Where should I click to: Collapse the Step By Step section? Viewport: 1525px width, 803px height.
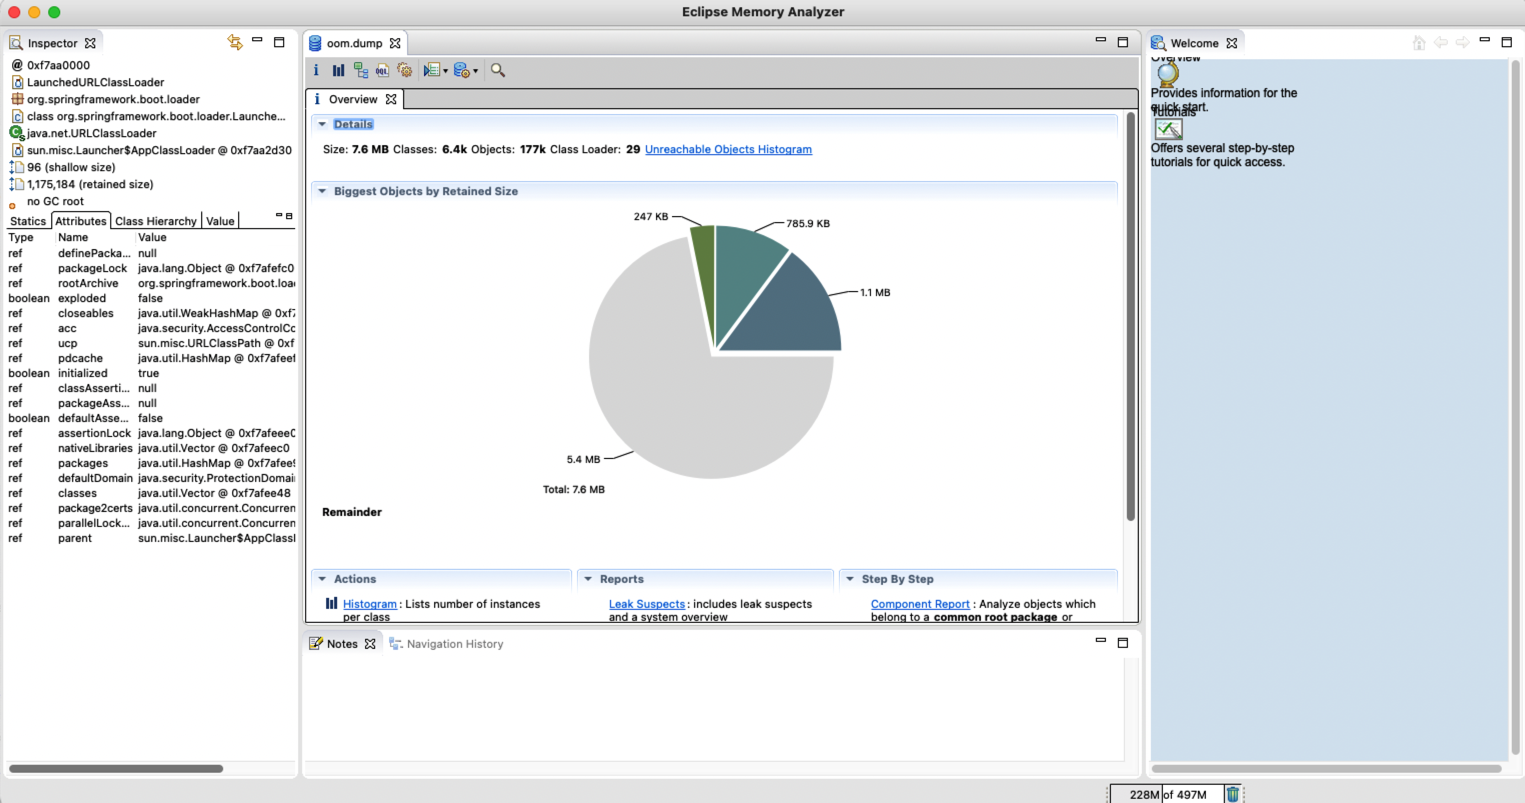(x=850, y=579)
